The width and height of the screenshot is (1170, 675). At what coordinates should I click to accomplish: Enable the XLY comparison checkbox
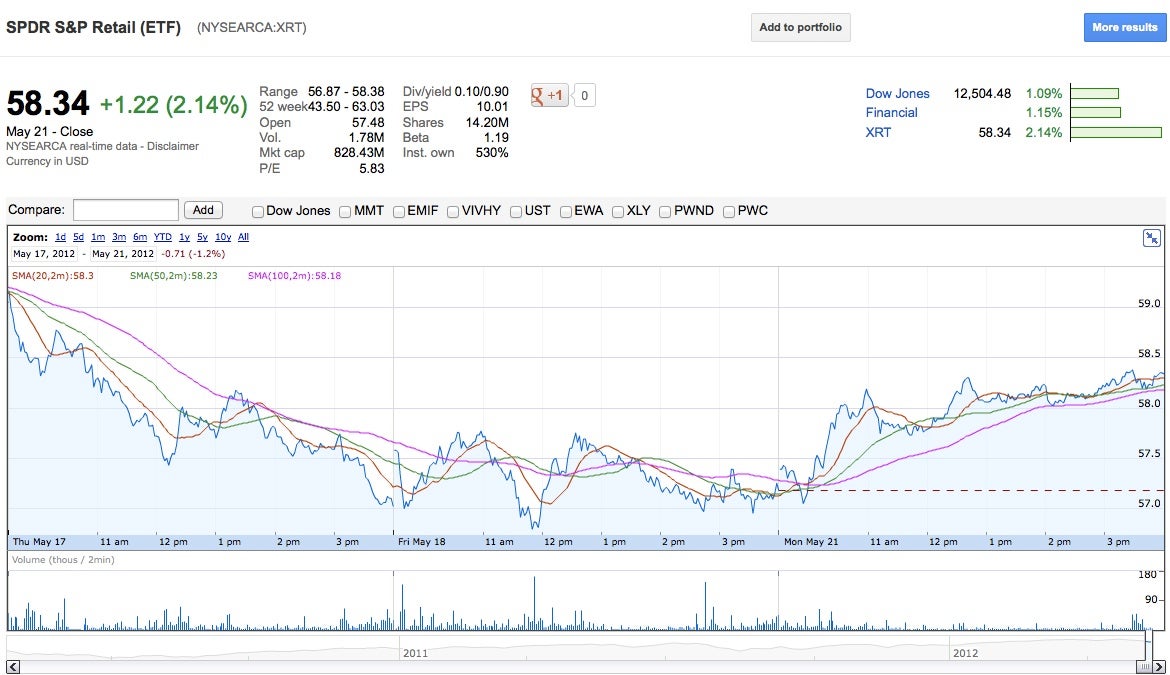[618, 212]
